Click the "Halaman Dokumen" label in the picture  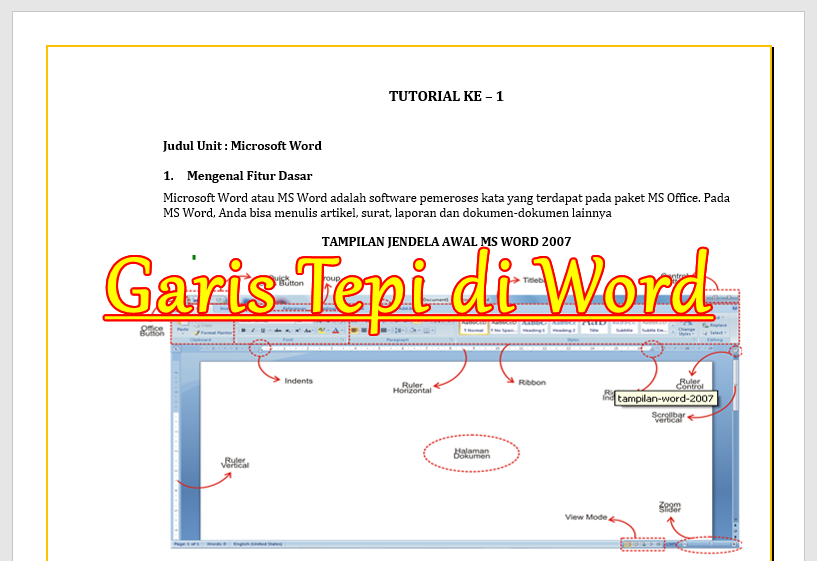tap(472, 453)
